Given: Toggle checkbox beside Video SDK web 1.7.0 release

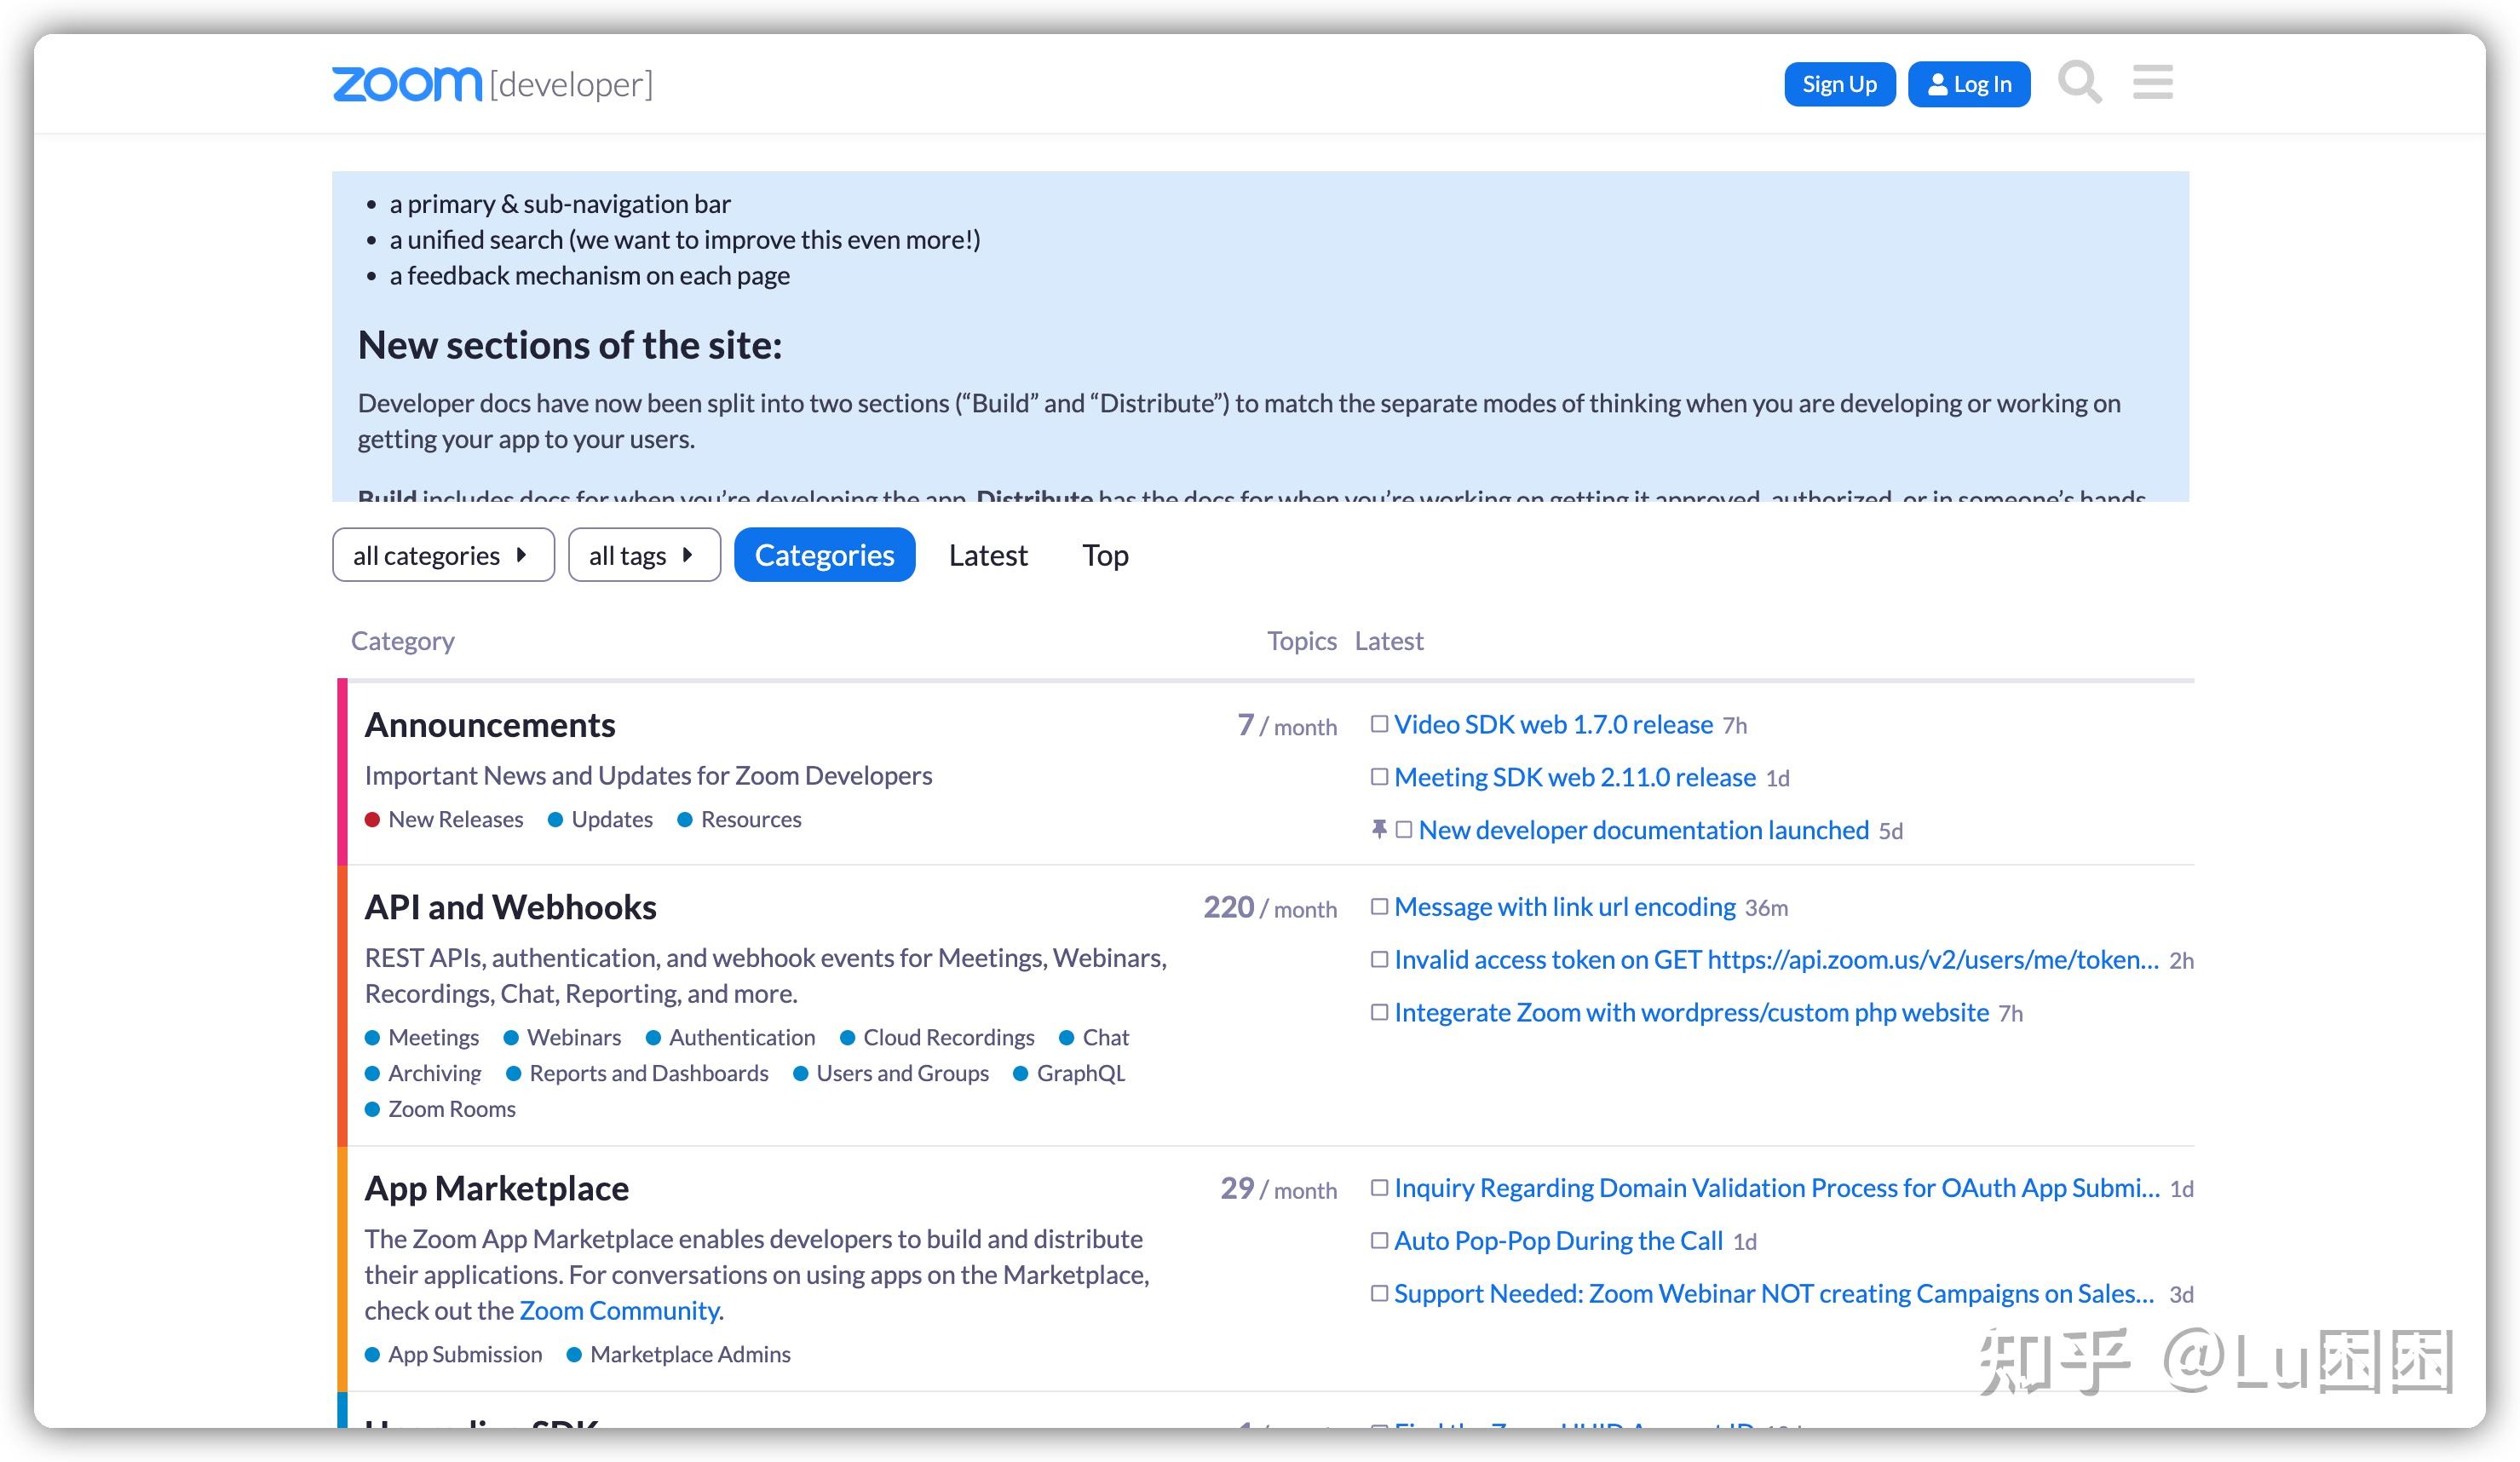Looking at the screenshot, I should point(1379,724).
